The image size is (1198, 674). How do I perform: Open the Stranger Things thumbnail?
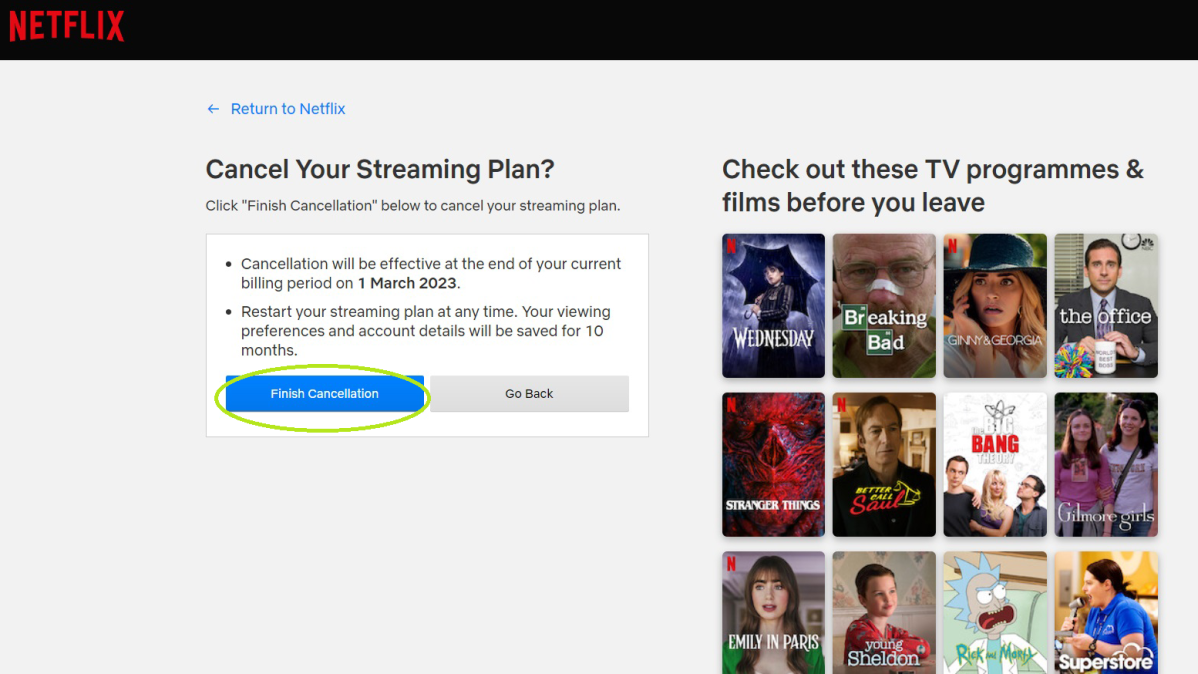click(x=773, y=465)
